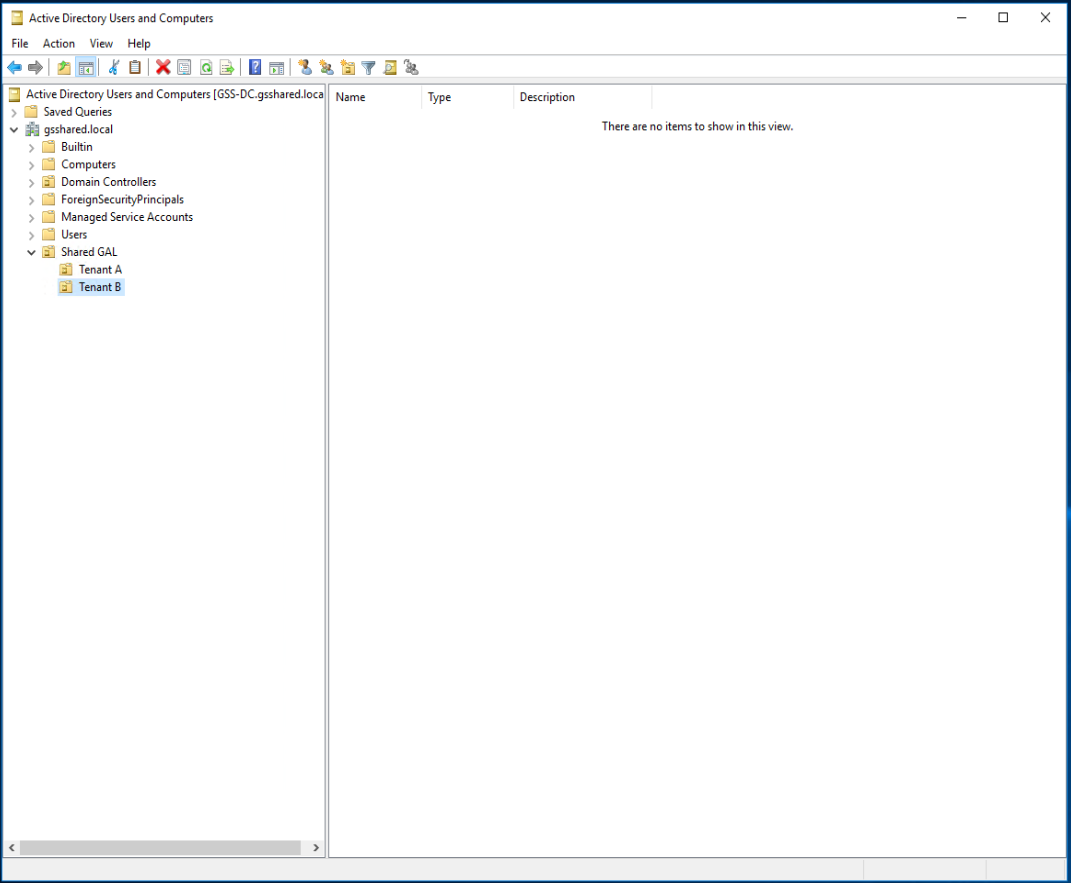Viewport: 1071px width, 883px height.
Task: Click the Description column header
Action: coord(582,98)
